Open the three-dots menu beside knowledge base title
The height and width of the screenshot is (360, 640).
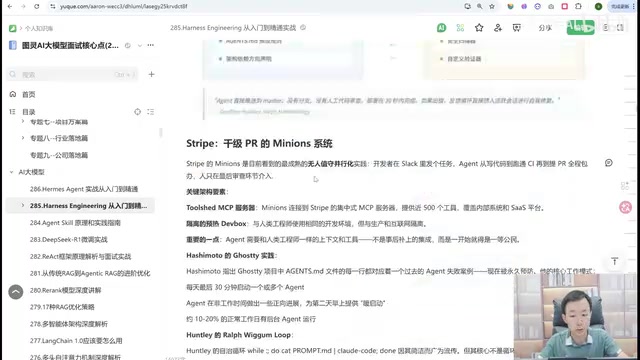pos(151,45)
